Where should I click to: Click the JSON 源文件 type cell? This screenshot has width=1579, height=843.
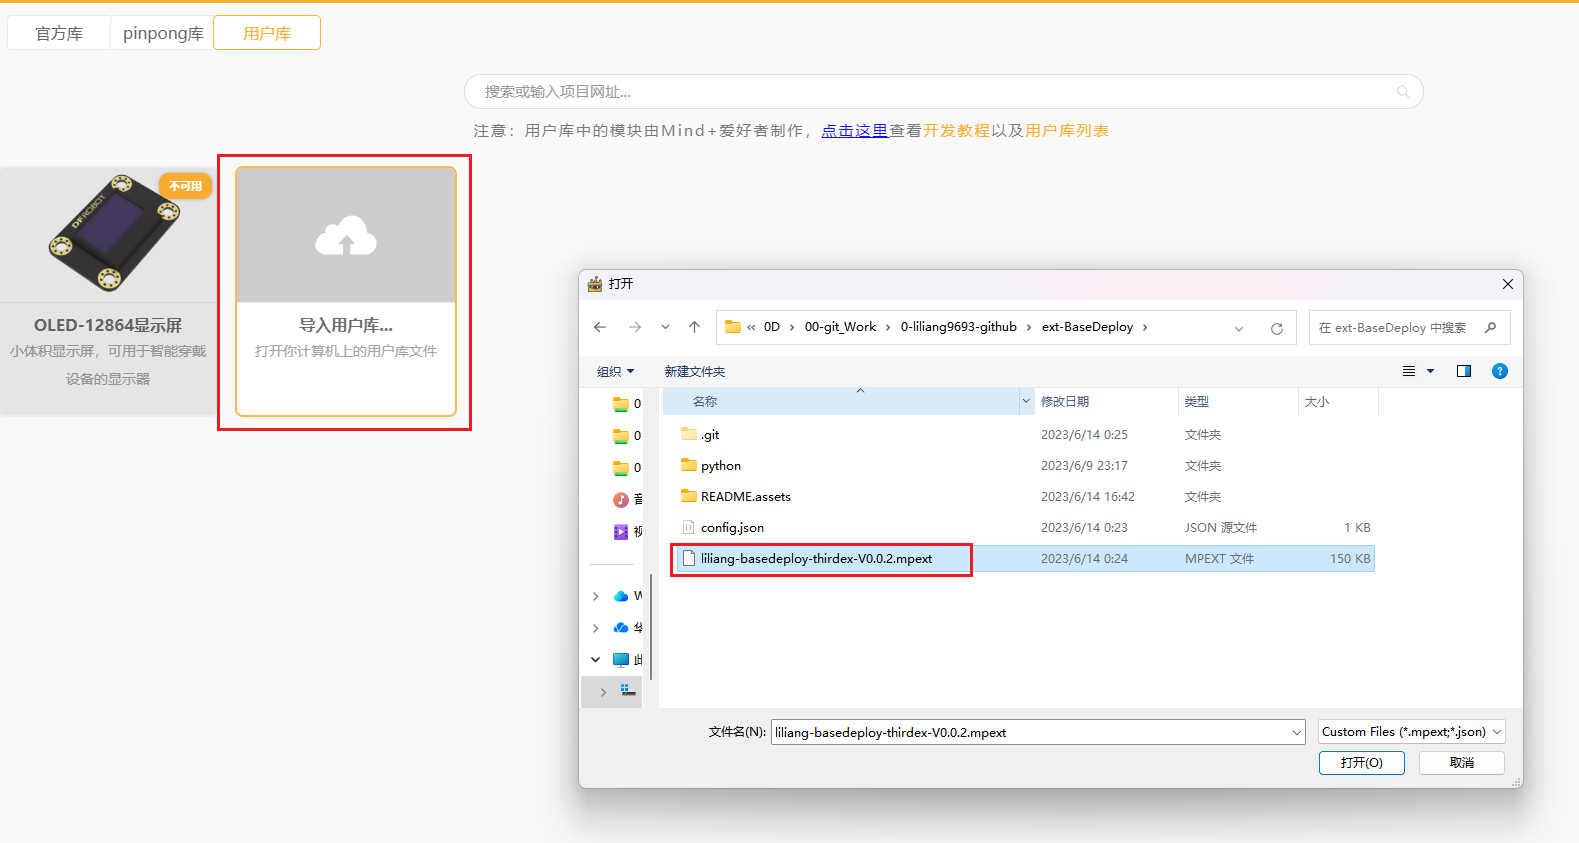(x=1221, y=528)
